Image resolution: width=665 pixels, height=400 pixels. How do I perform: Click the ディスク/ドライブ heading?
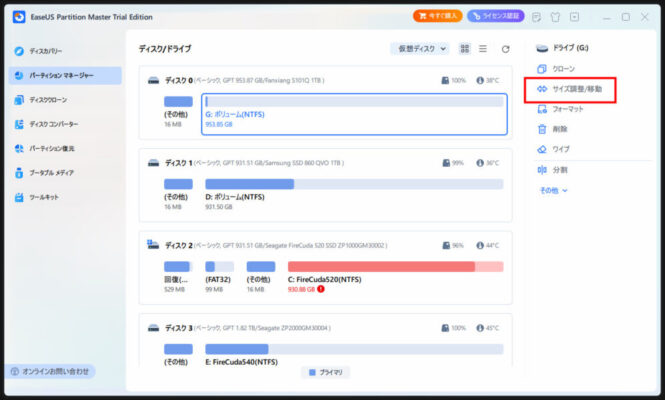coord(165,49)
